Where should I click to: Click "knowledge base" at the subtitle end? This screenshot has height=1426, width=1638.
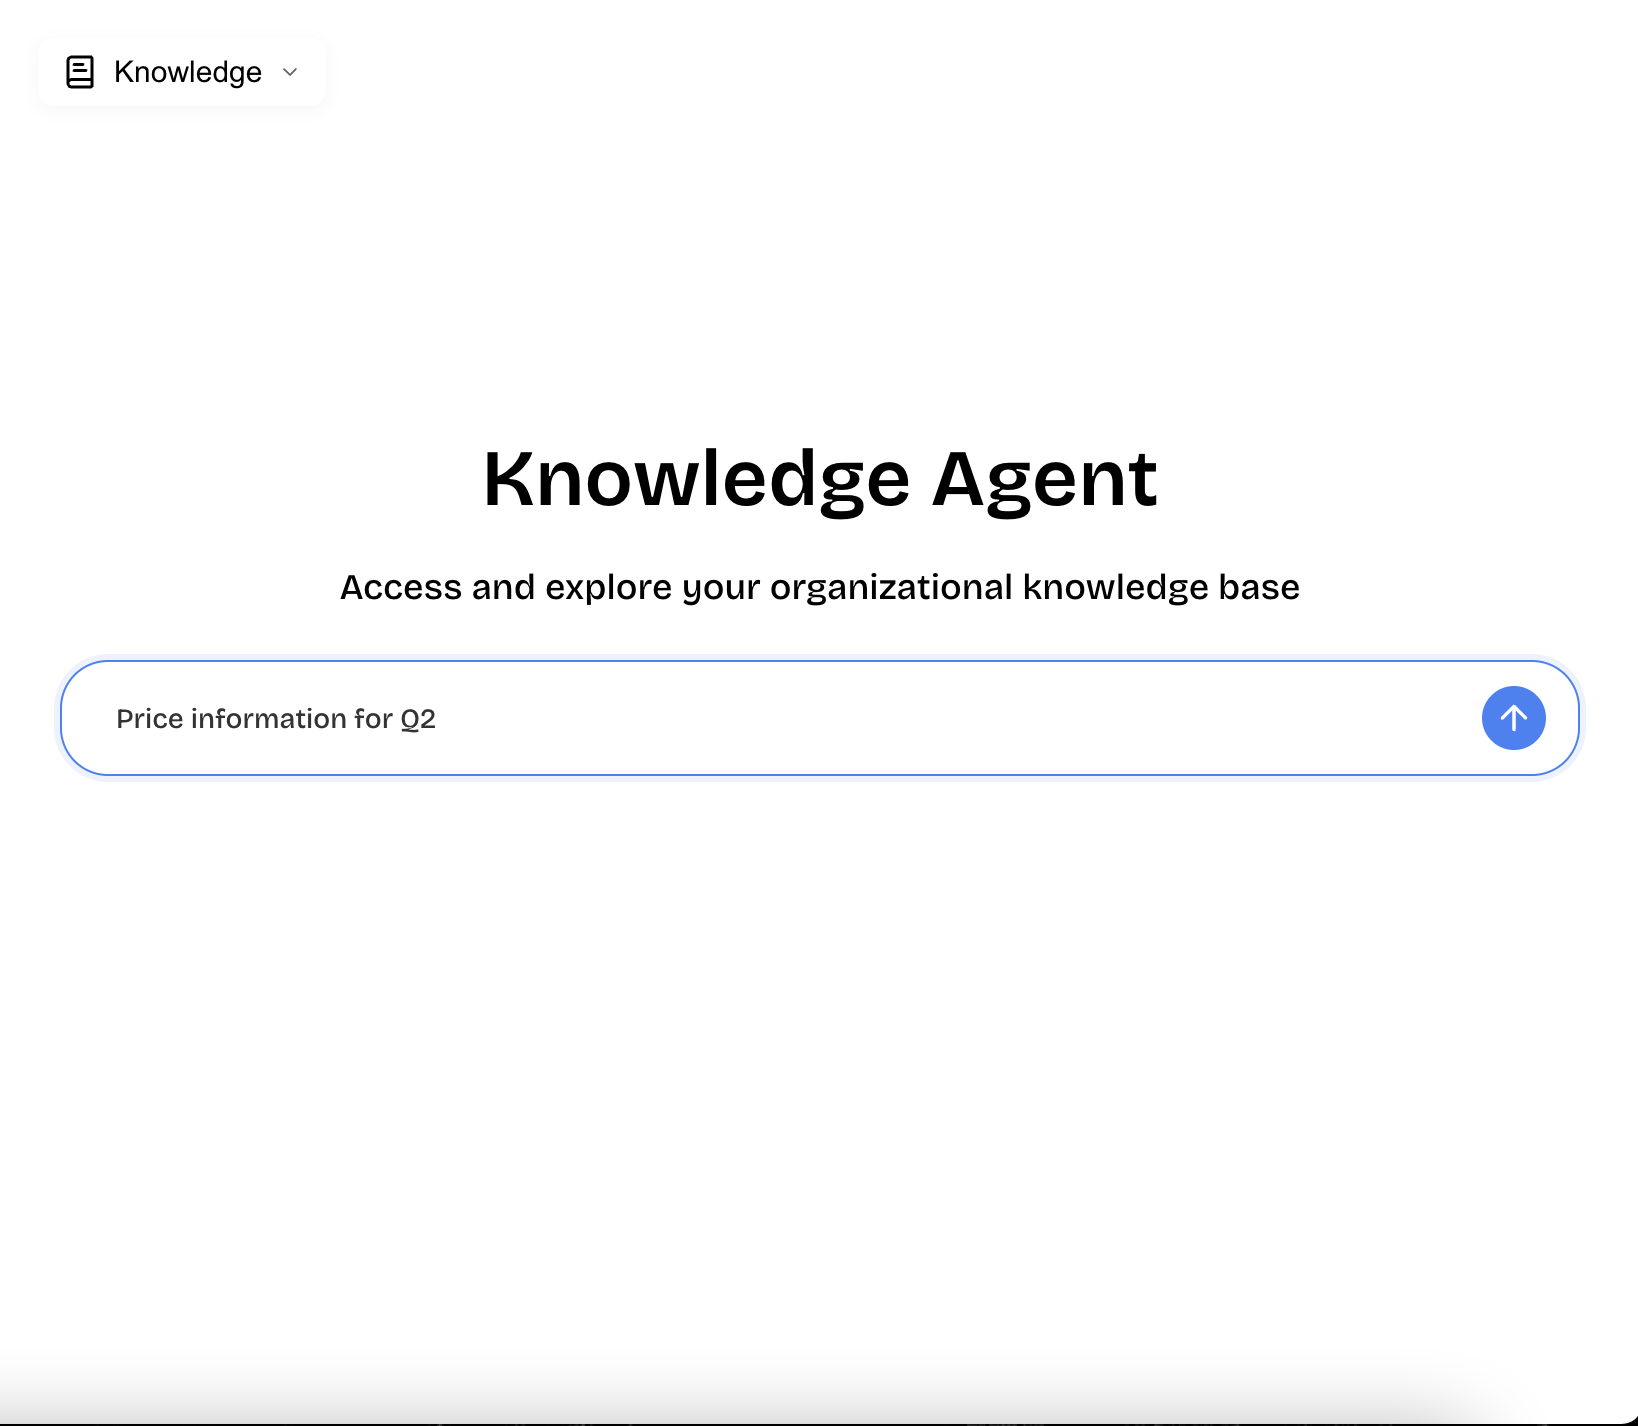[x=1160, y=587]
